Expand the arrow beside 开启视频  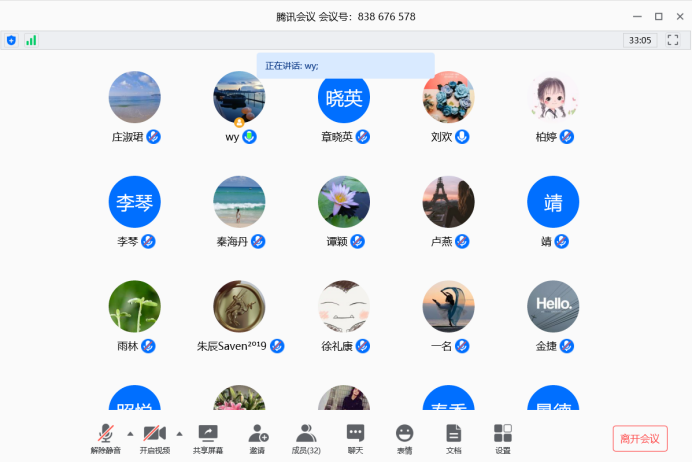click(179, 433)
